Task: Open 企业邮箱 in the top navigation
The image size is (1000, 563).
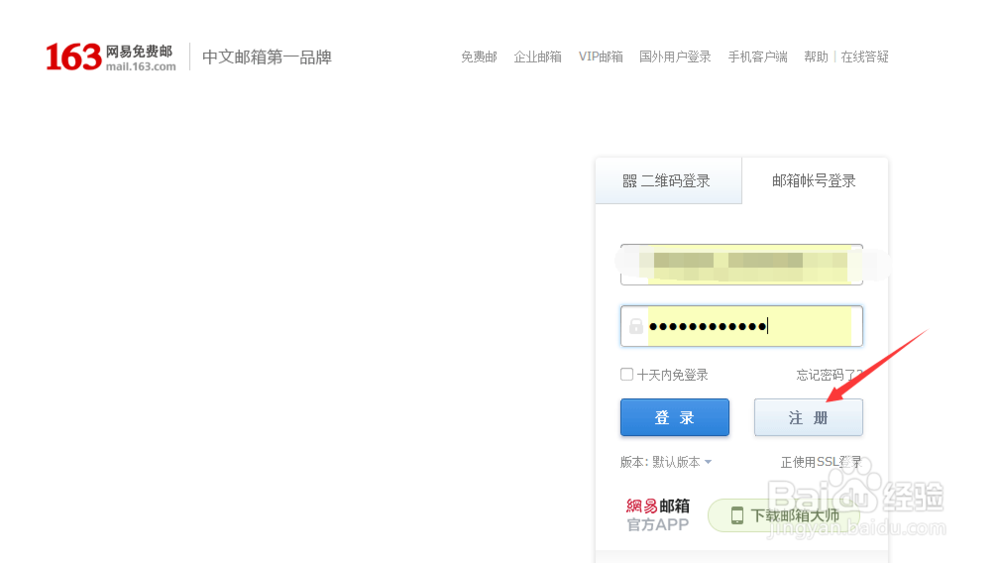Action: (538, 57)
